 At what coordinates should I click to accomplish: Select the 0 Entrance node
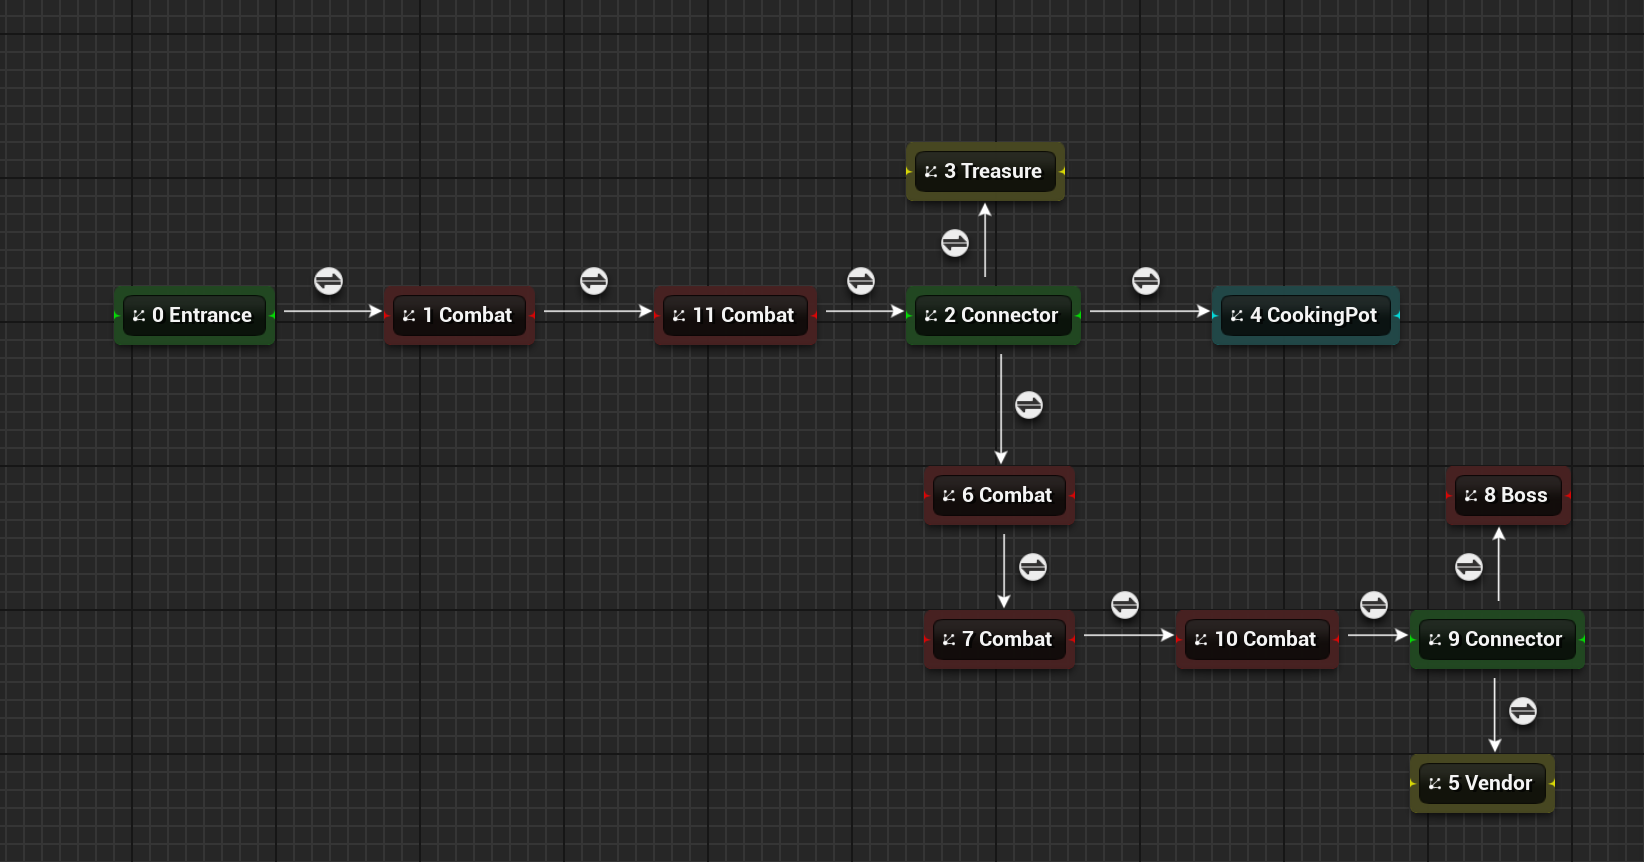(195, 316)
